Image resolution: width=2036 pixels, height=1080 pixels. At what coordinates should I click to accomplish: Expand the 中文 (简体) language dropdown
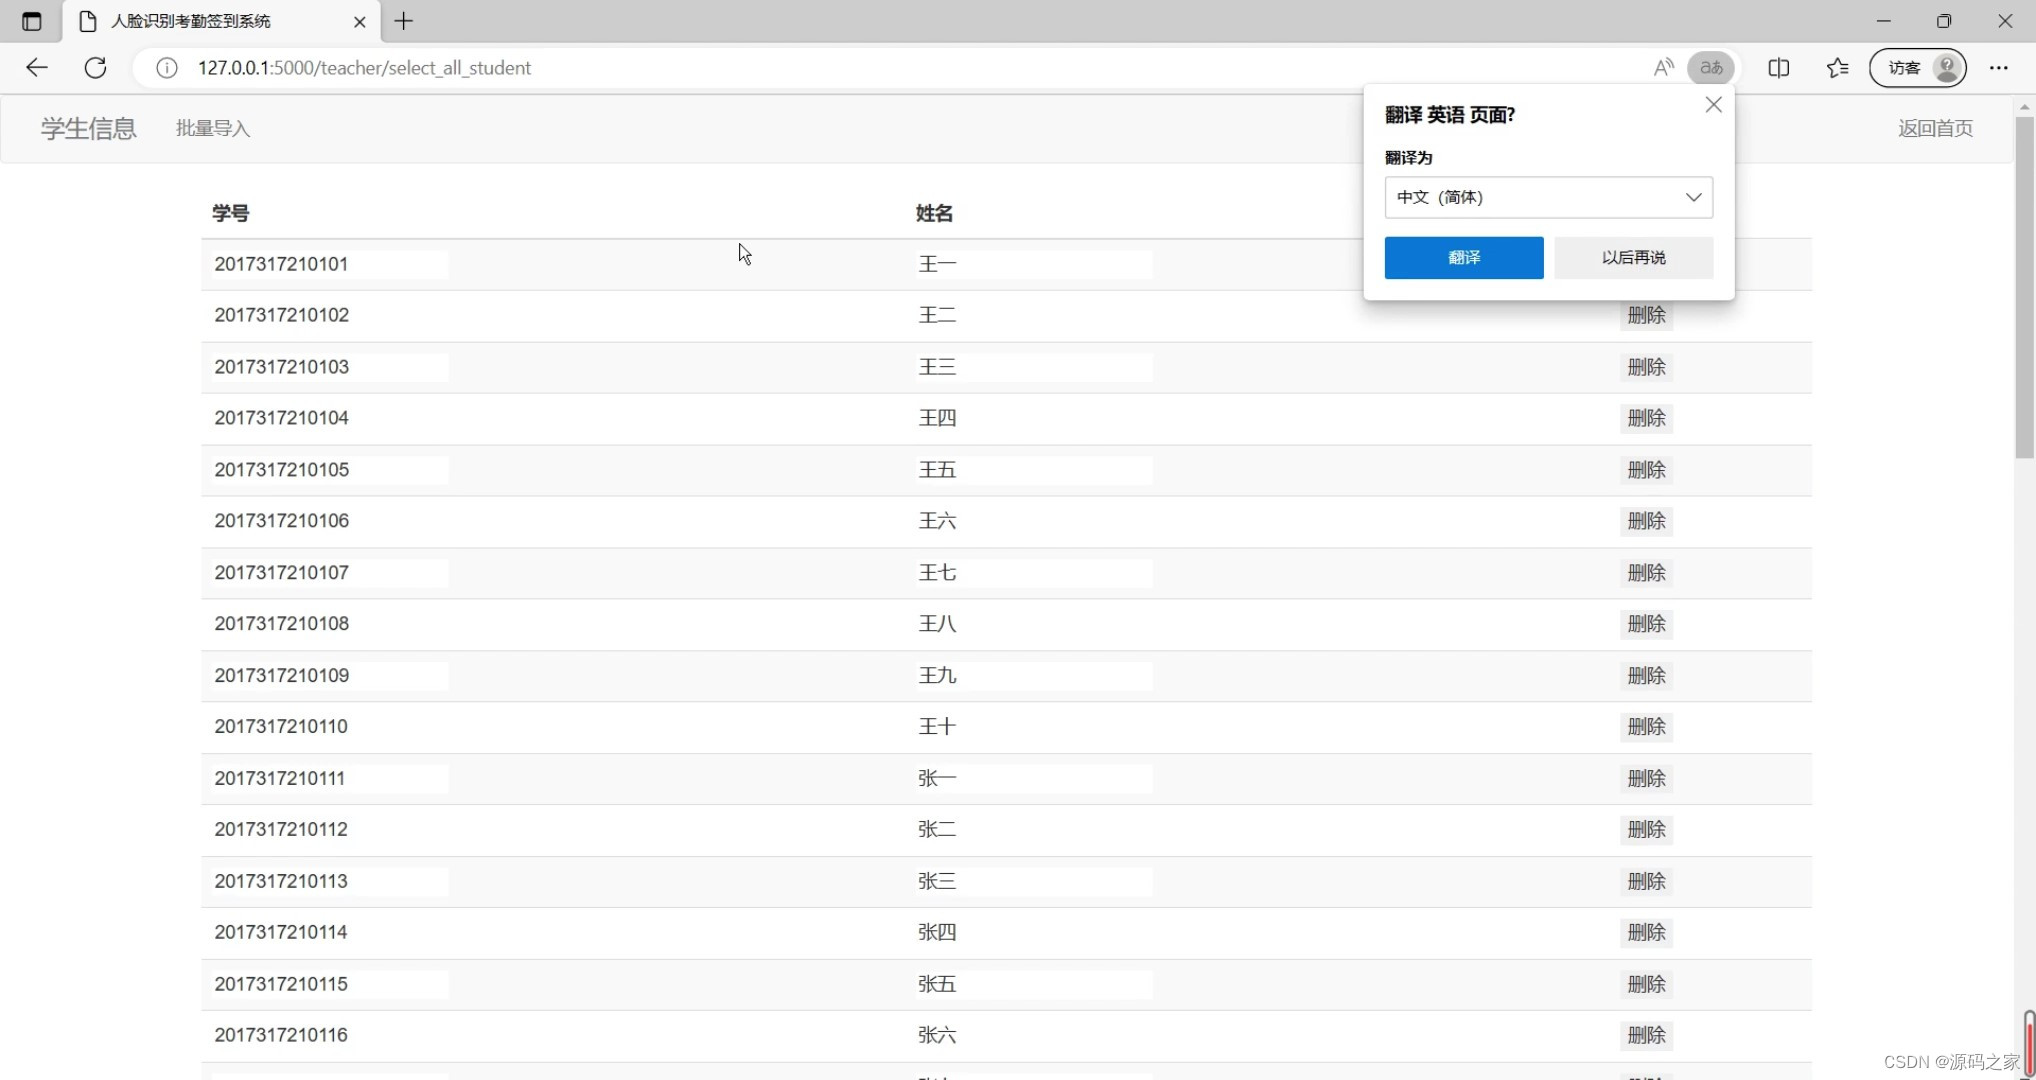coord(1548,197)
